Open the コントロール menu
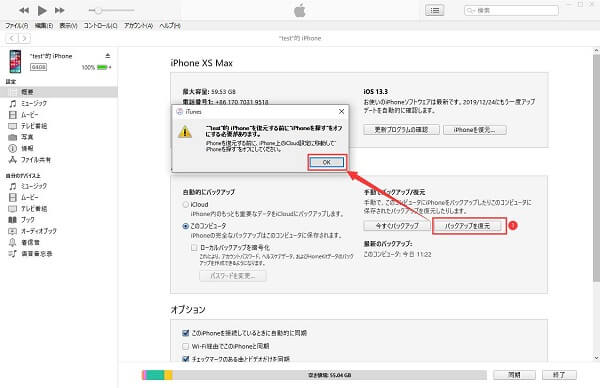600x388 pixels. [100, 26]
